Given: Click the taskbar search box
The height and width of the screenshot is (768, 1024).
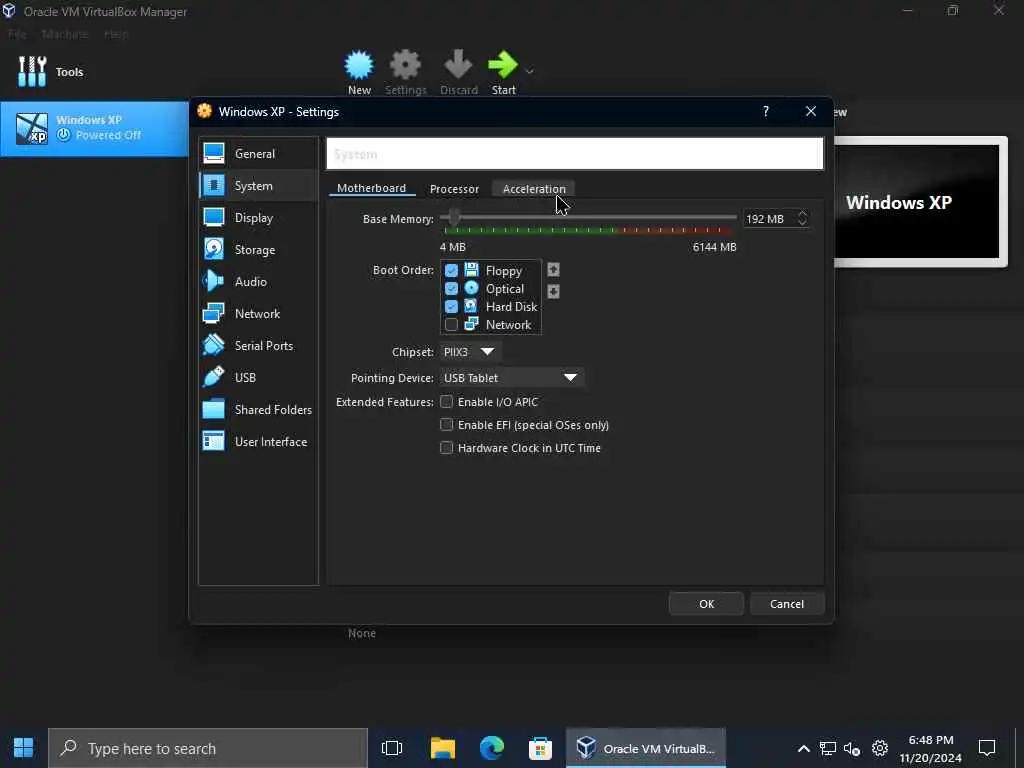Looking at the screenshot, I should (208, 748).
